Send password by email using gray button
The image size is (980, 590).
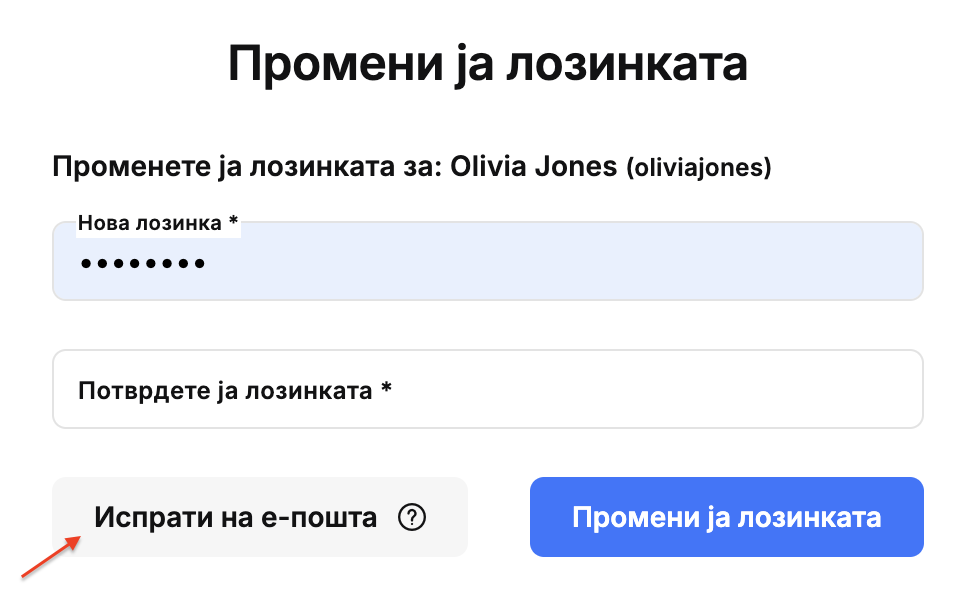pos(260,517)
